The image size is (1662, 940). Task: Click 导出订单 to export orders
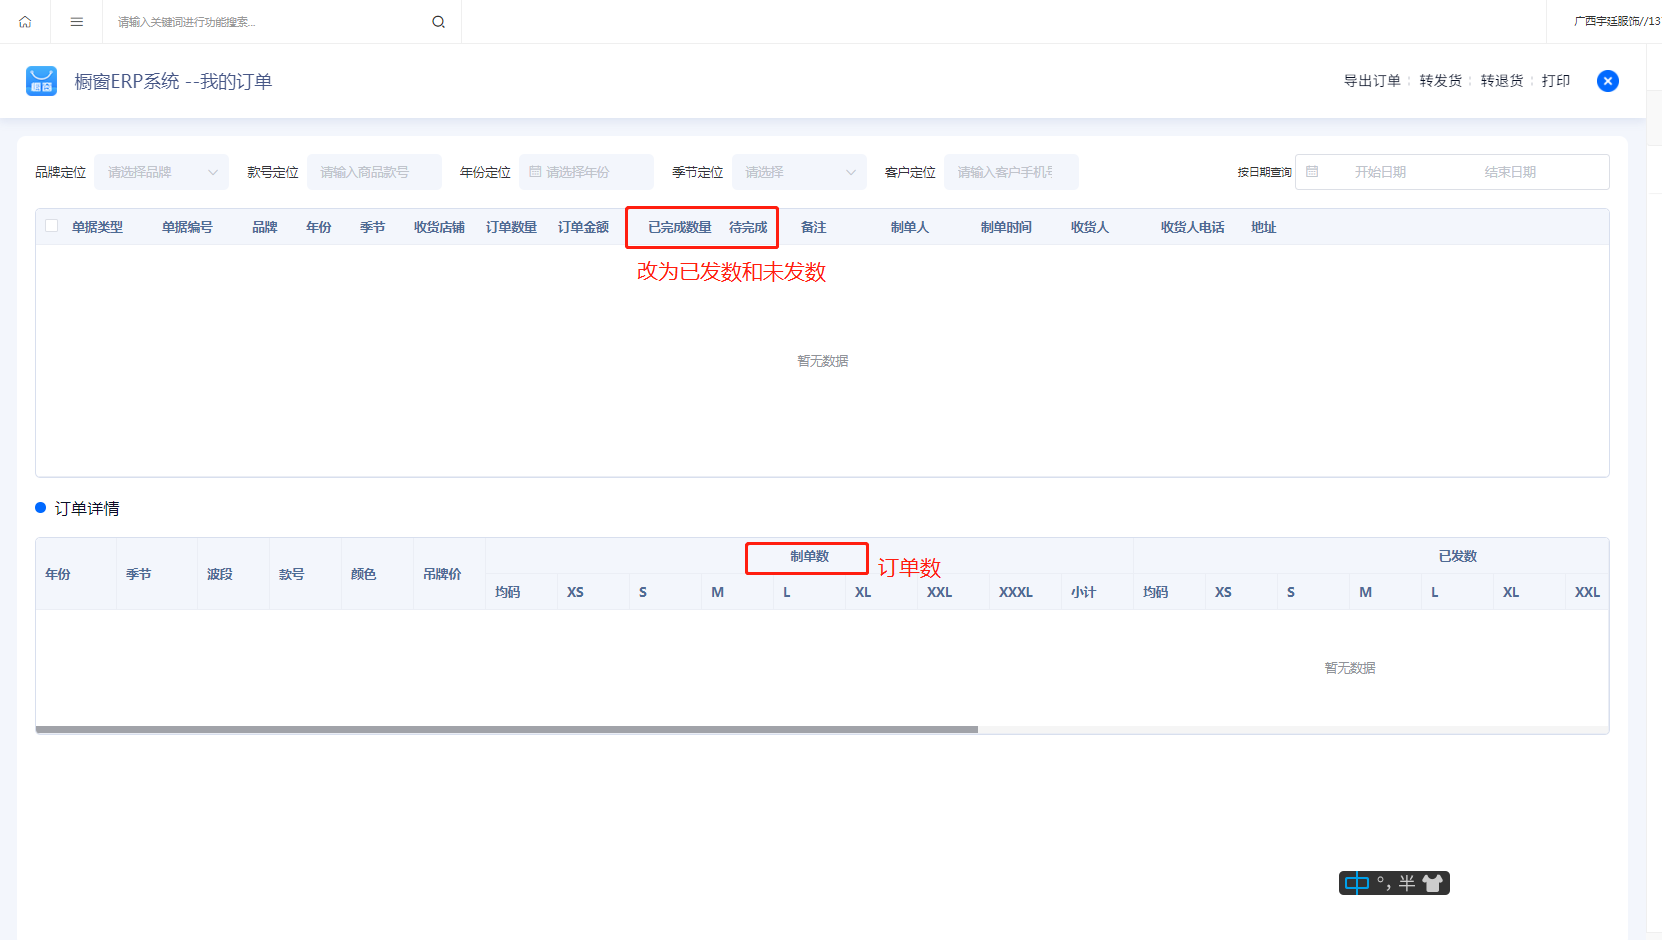click(x=1372, y=81)
